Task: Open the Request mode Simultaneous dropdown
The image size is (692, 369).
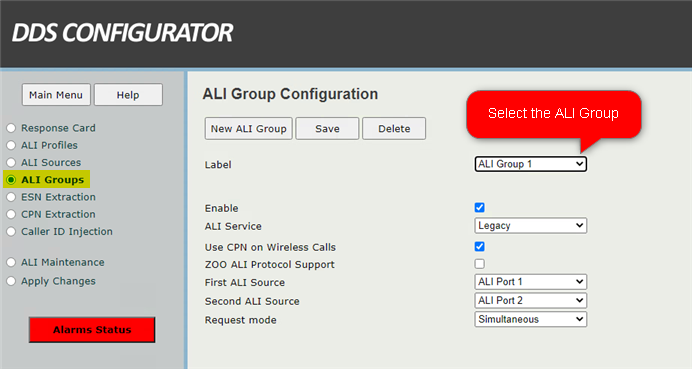Action: [x=530, y=319]
